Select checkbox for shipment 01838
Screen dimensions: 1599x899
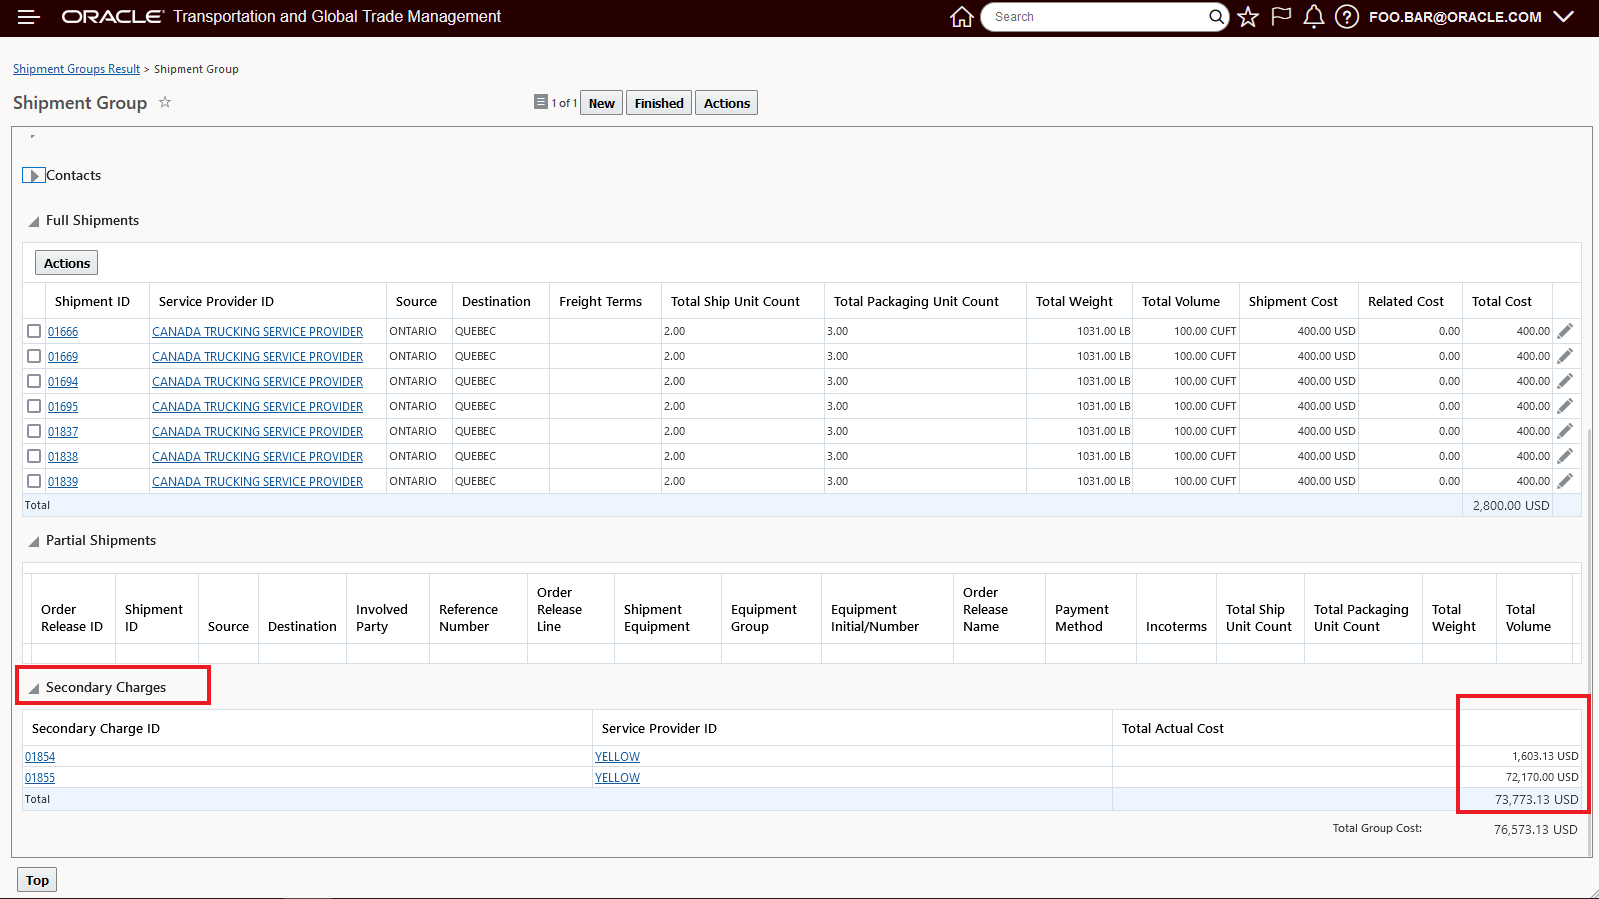[34, 456]
